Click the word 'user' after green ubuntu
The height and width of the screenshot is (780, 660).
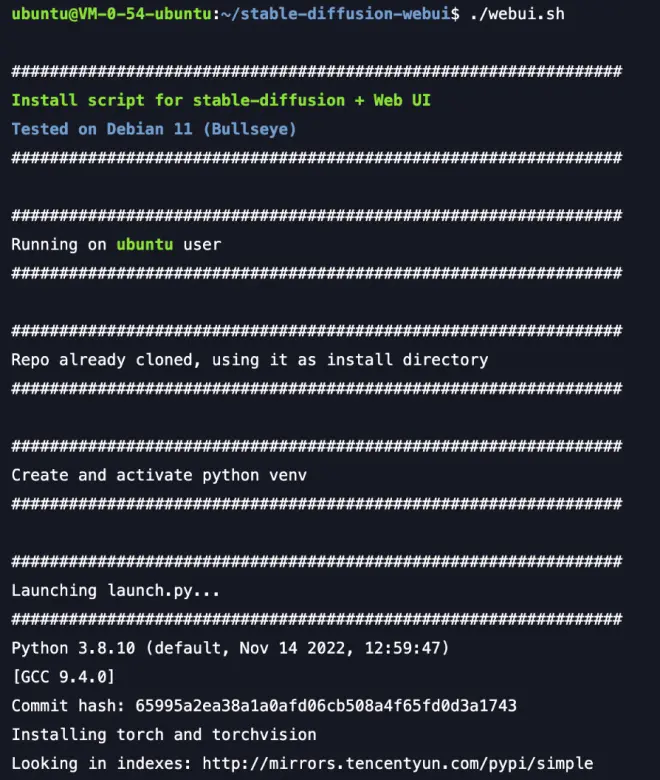(x=202, y=245)
